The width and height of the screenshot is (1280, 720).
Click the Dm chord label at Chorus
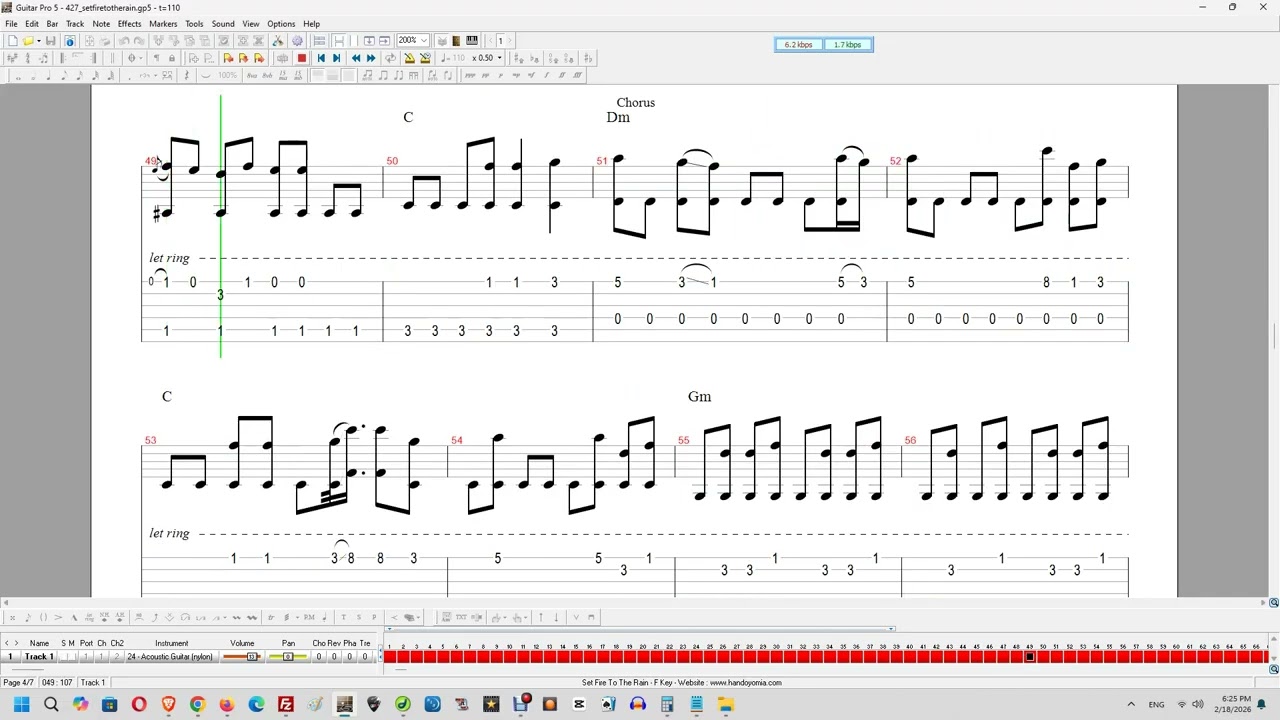point(618,117)
